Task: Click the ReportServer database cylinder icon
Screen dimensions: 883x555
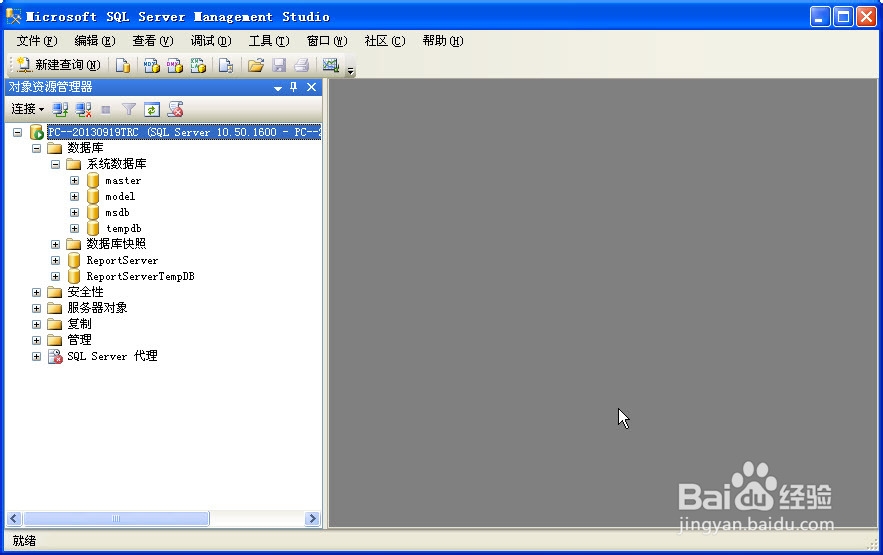Action: [74, 261]
